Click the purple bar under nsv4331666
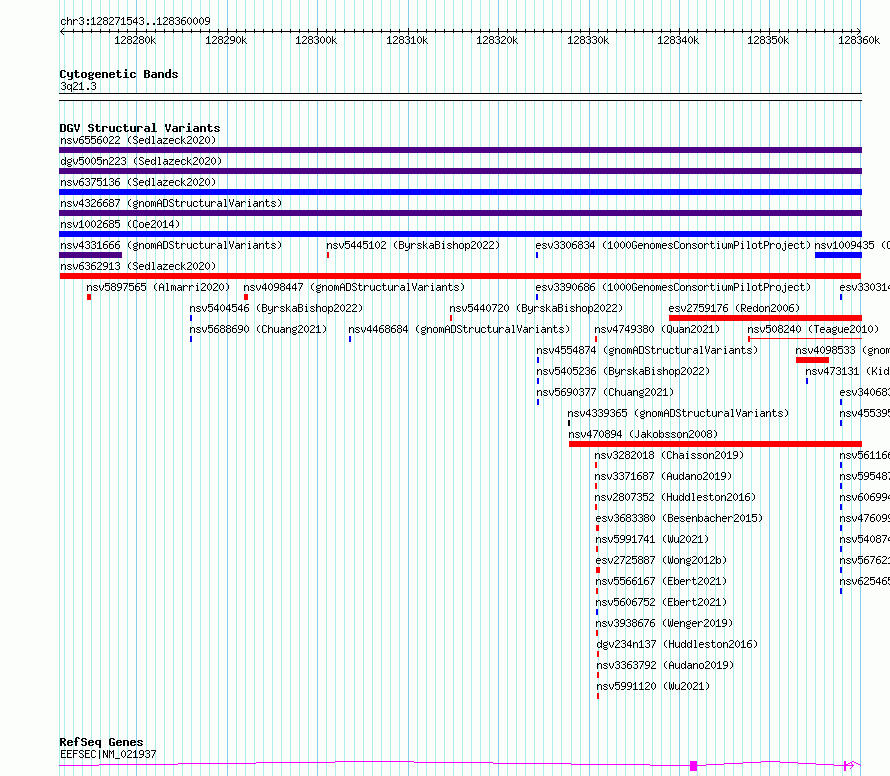Screen dimensions: 890x776 click(90, 255)
